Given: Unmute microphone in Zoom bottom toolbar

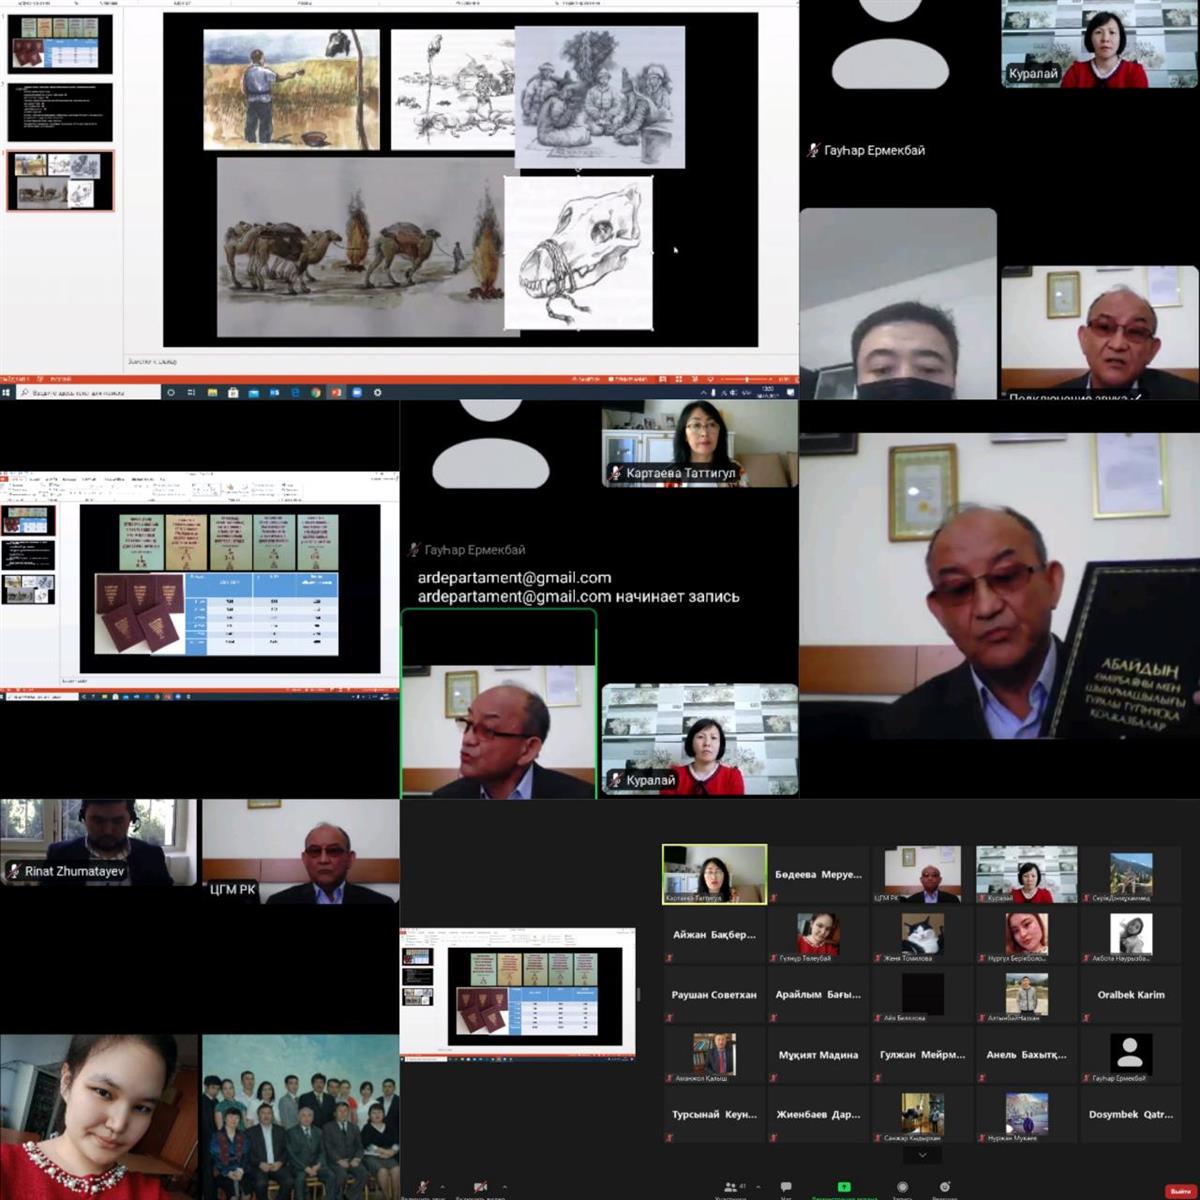Looking at the screenshot, I should [422, 1187].
